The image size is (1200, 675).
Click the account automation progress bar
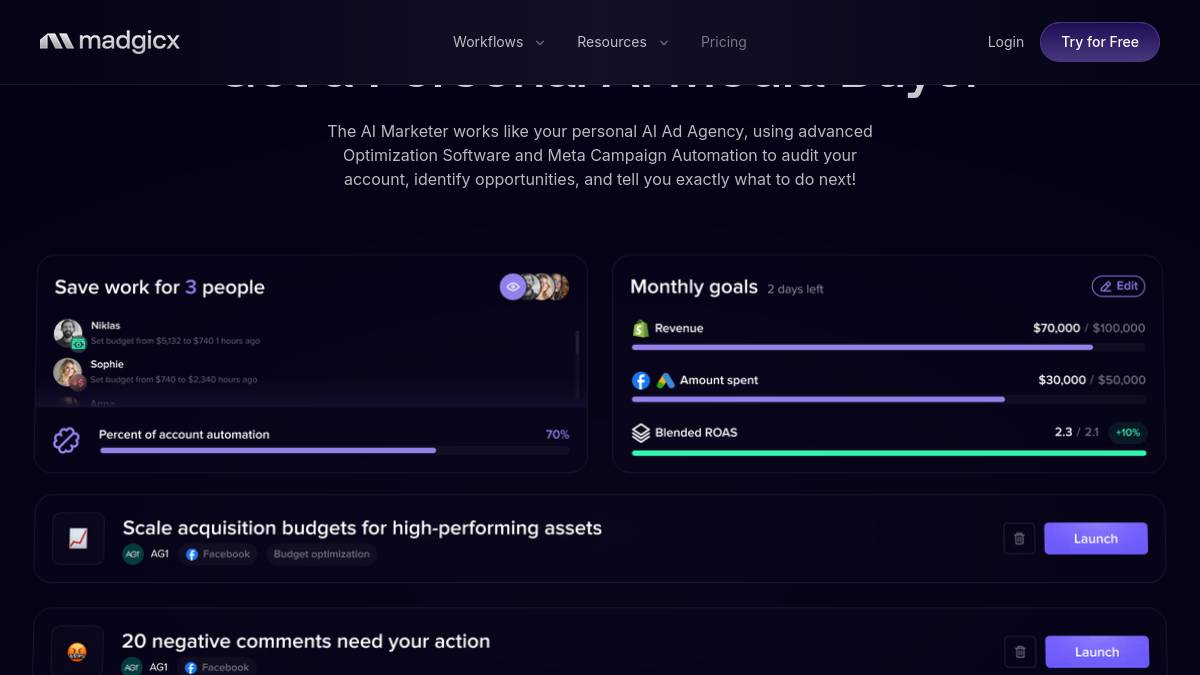pyautogui.click(x=335, y=451)
